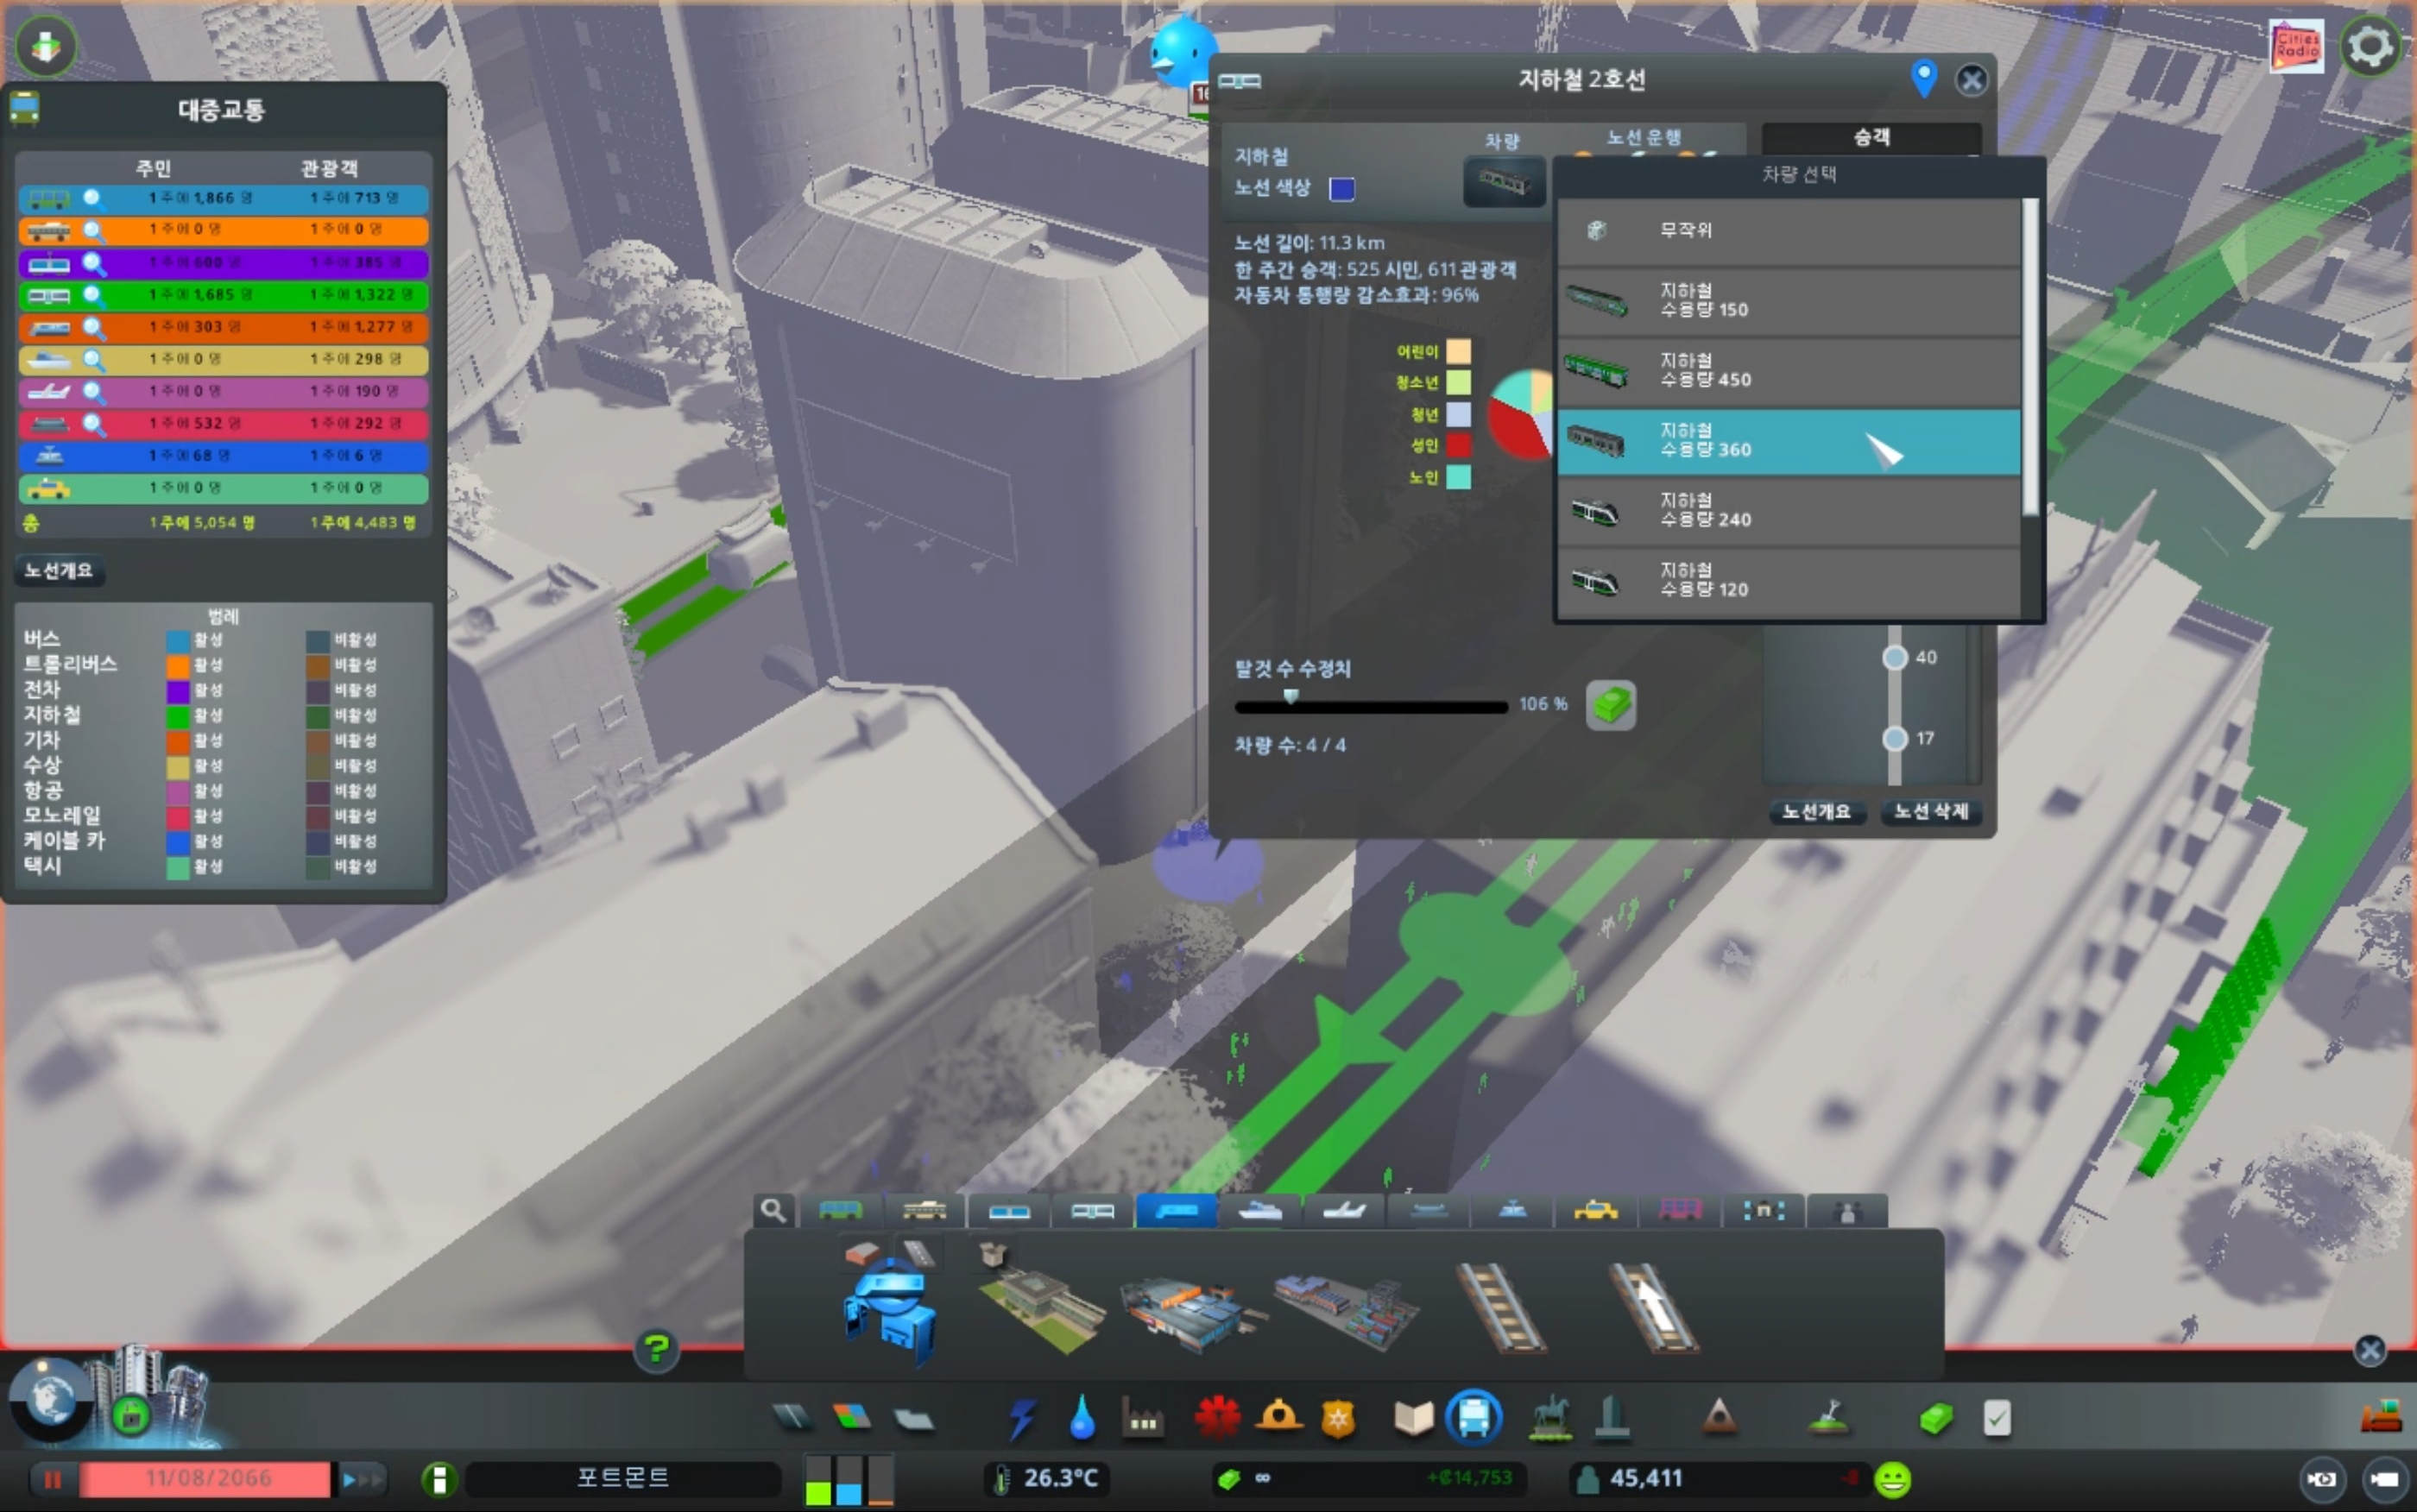Viewport: 2417px width, 1512px height.
Task: Open the blue line color swatch
Action: coord(1341,189)
